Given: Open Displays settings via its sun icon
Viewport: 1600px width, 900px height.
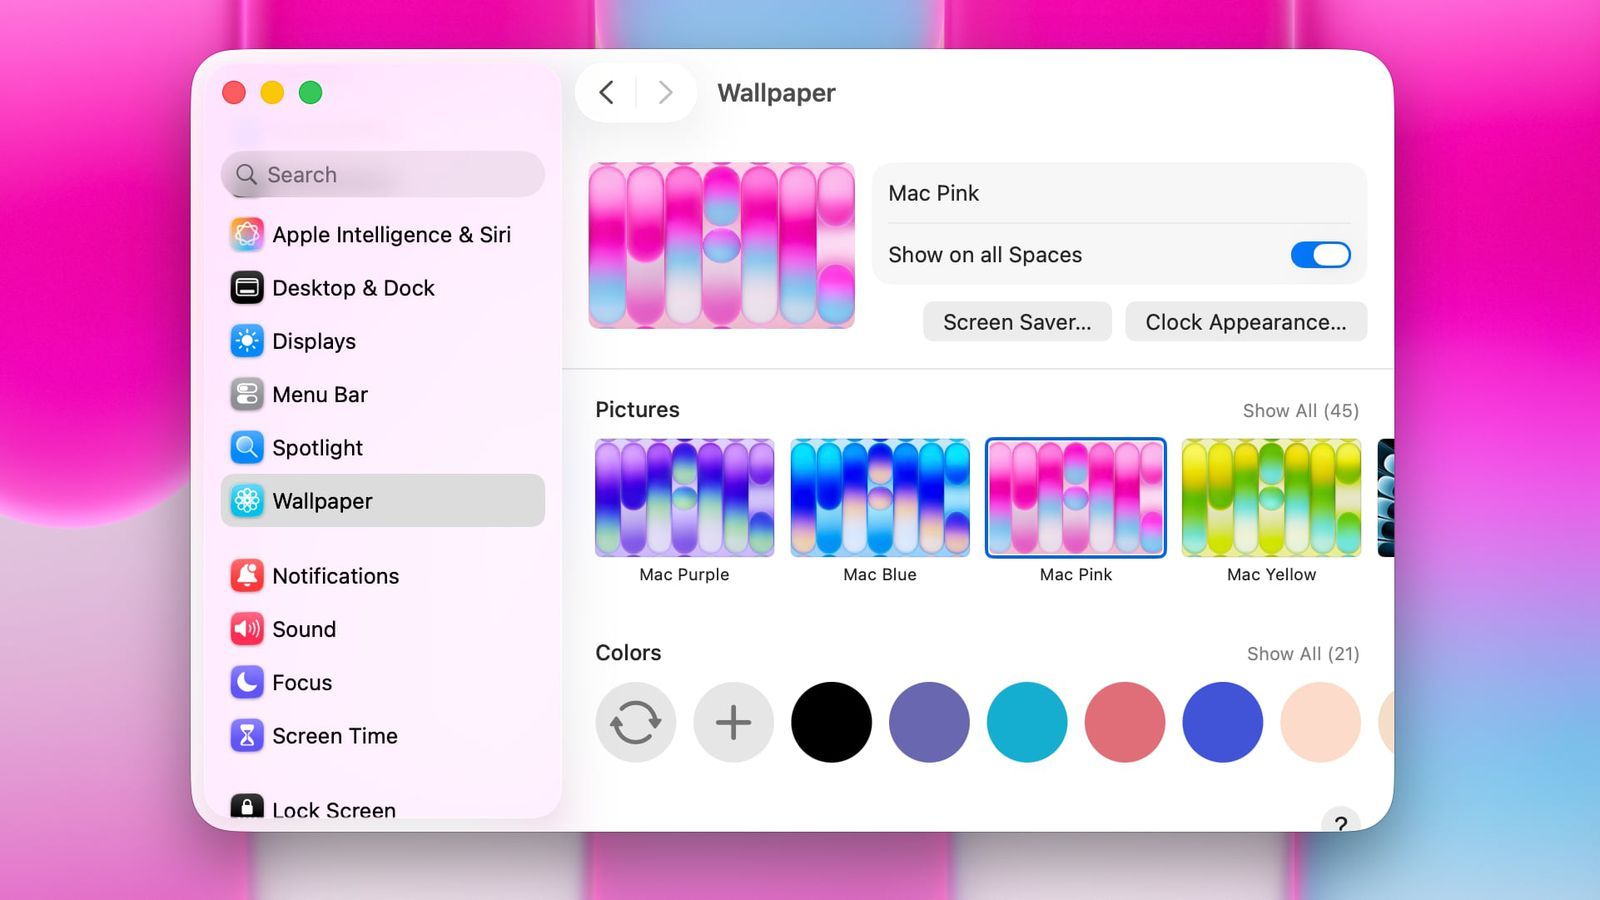Looking at the screenshot, I should 247,341.
